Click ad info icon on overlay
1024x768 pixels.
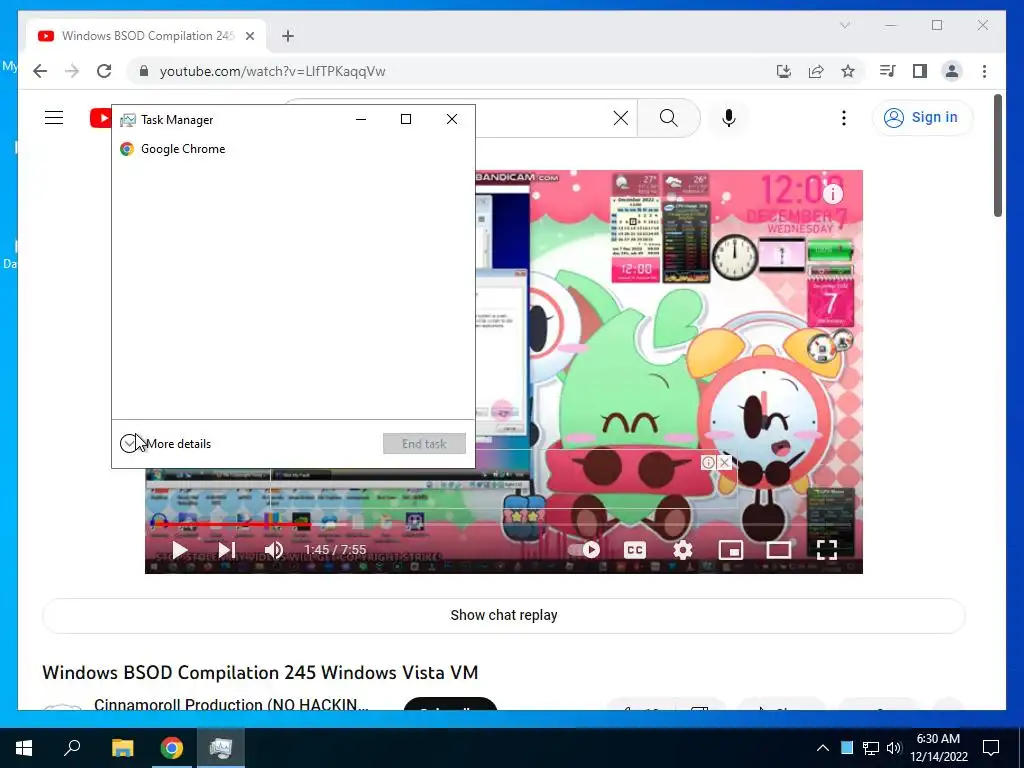click(x=708, y=462)
